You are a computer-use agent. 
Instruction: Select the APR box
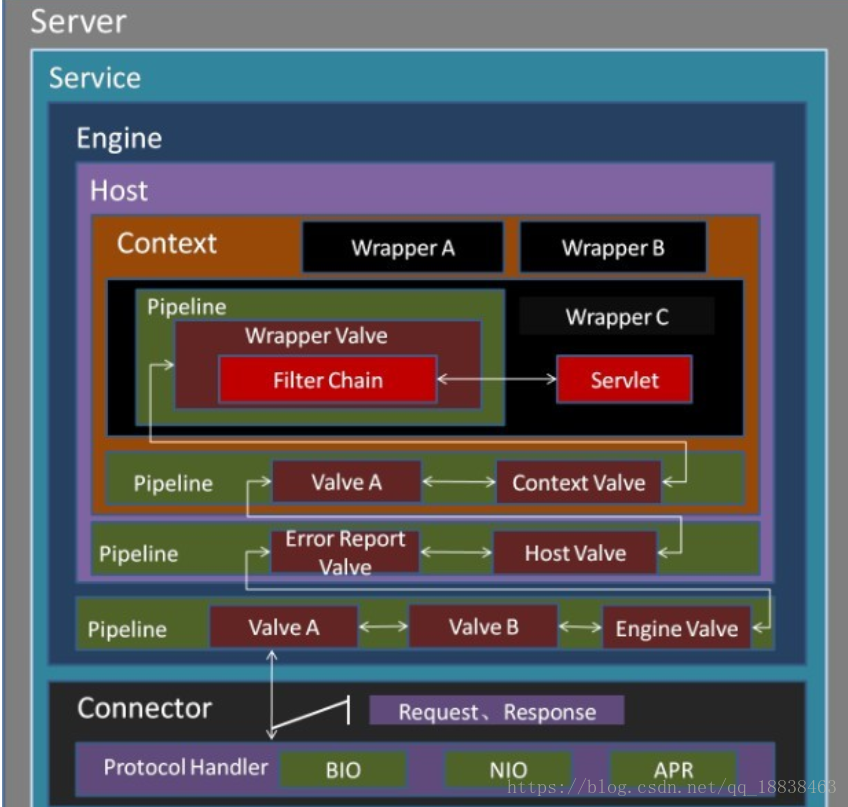coord(673,769)
